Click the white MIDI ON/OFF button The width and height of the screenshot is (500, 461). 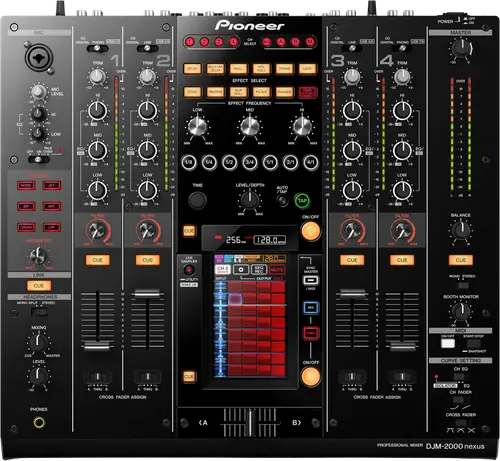[448, 343]
